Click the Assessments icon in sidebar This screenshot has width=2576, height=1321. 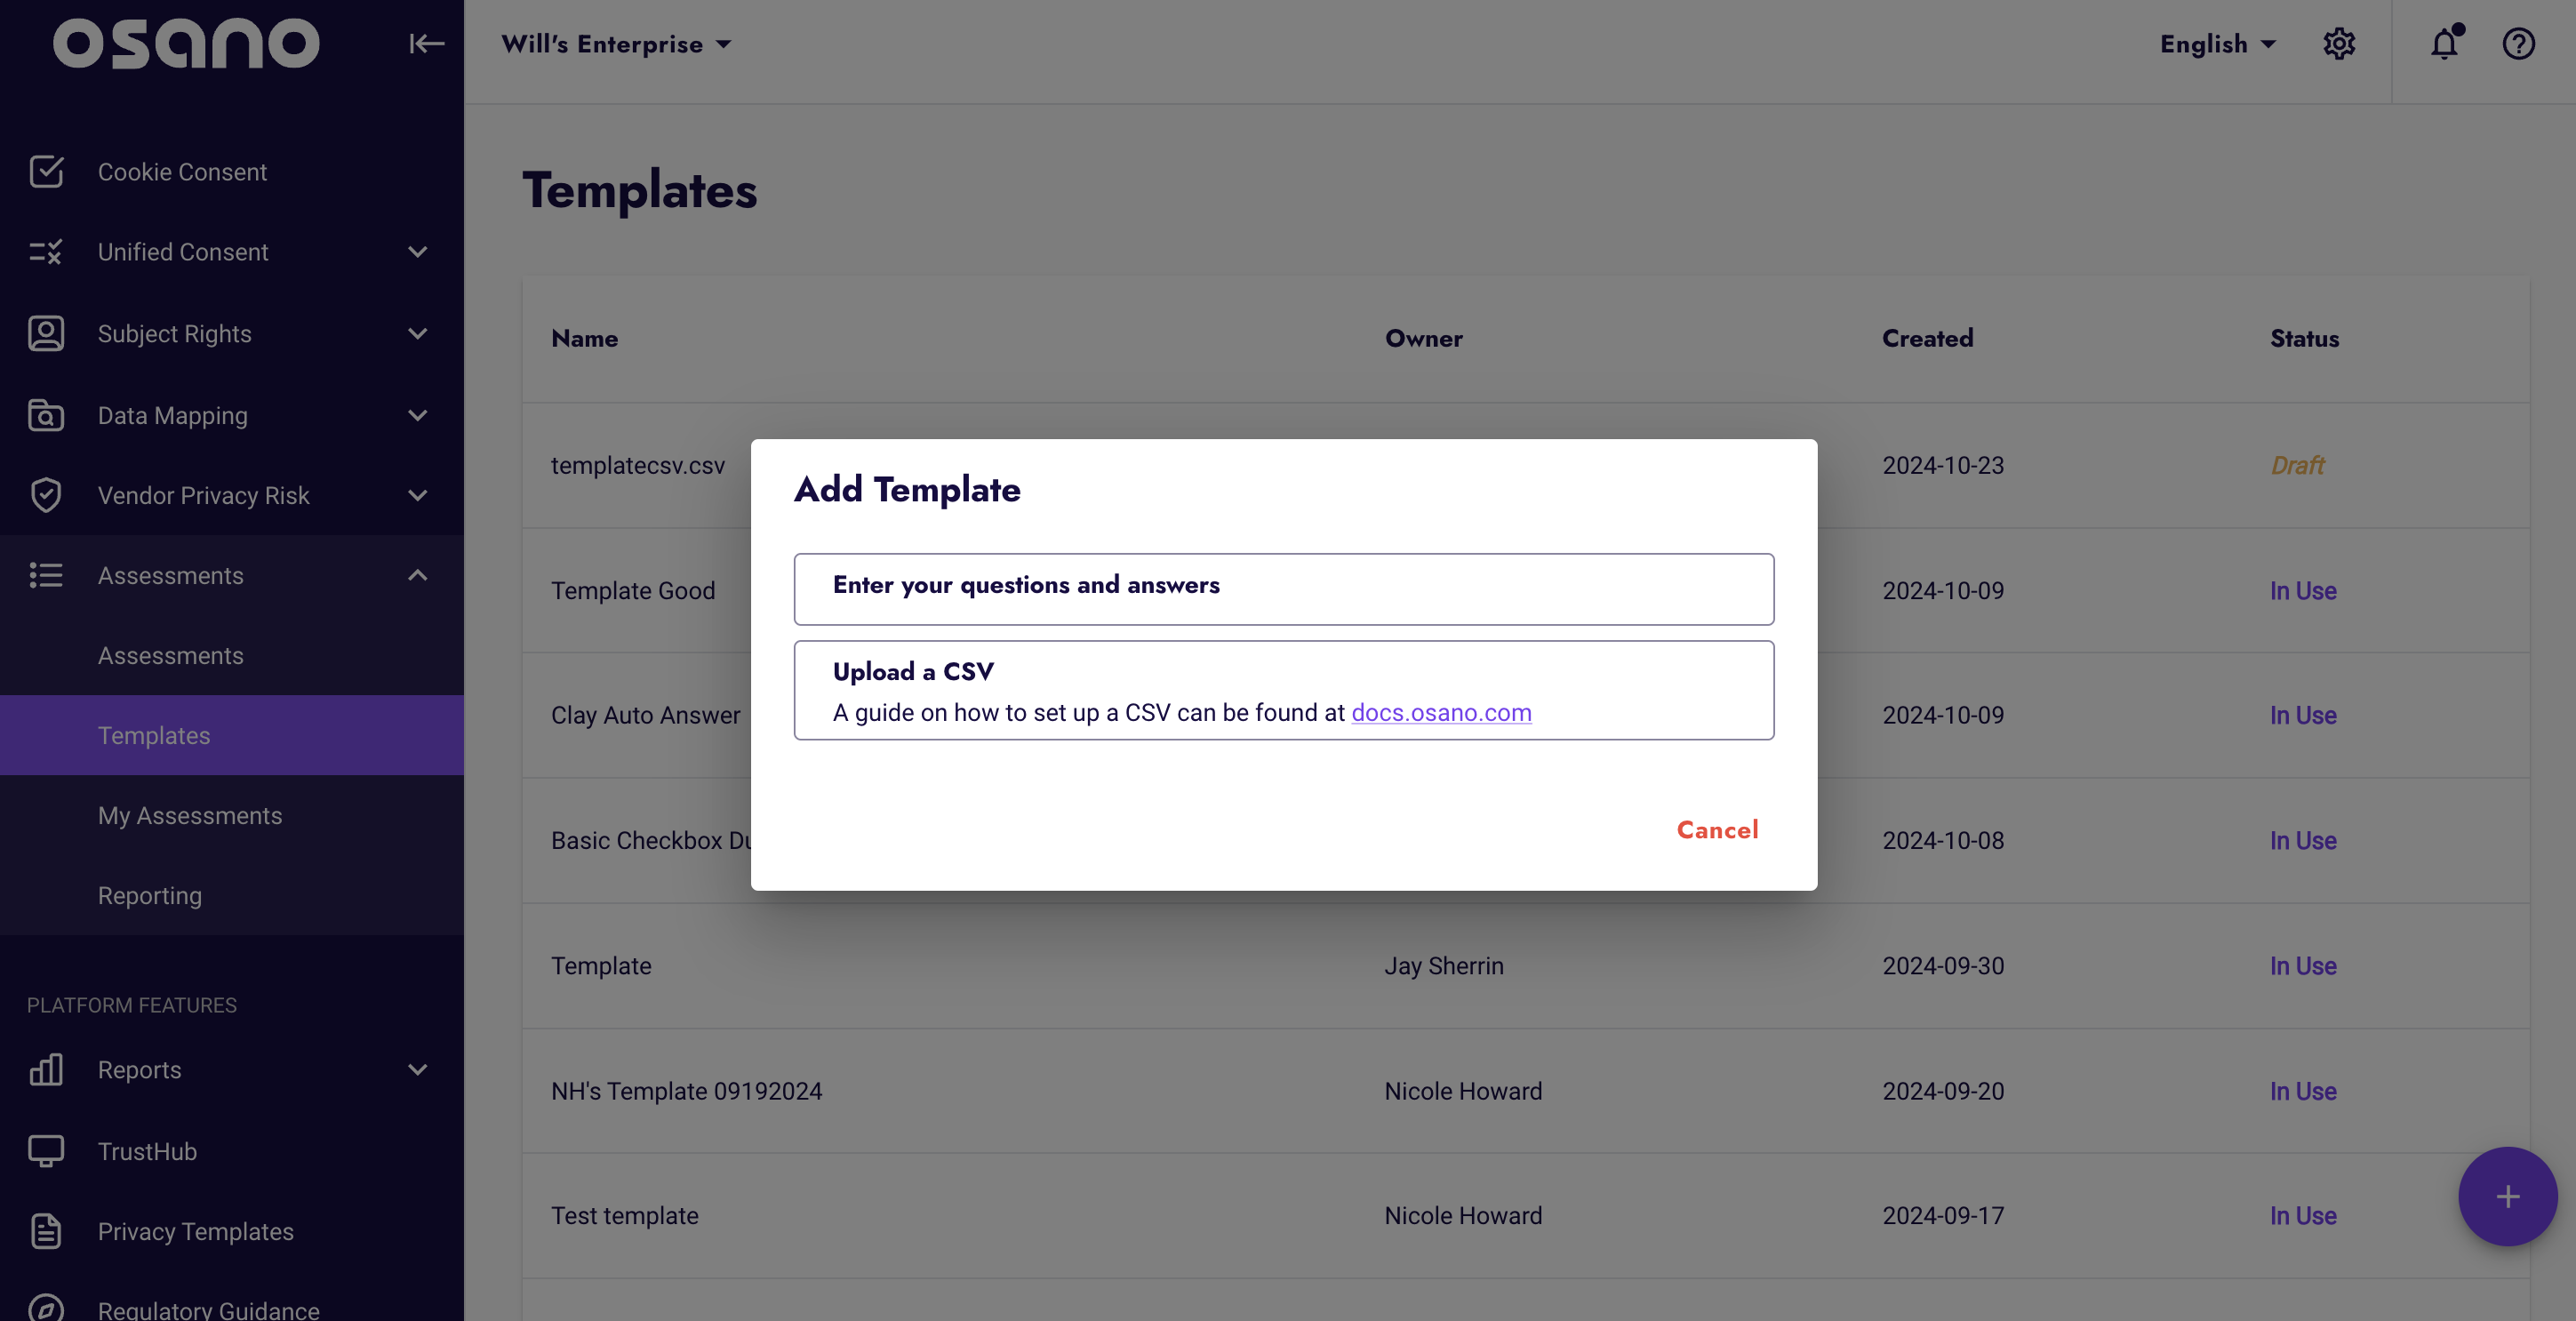tap(45, 574)
